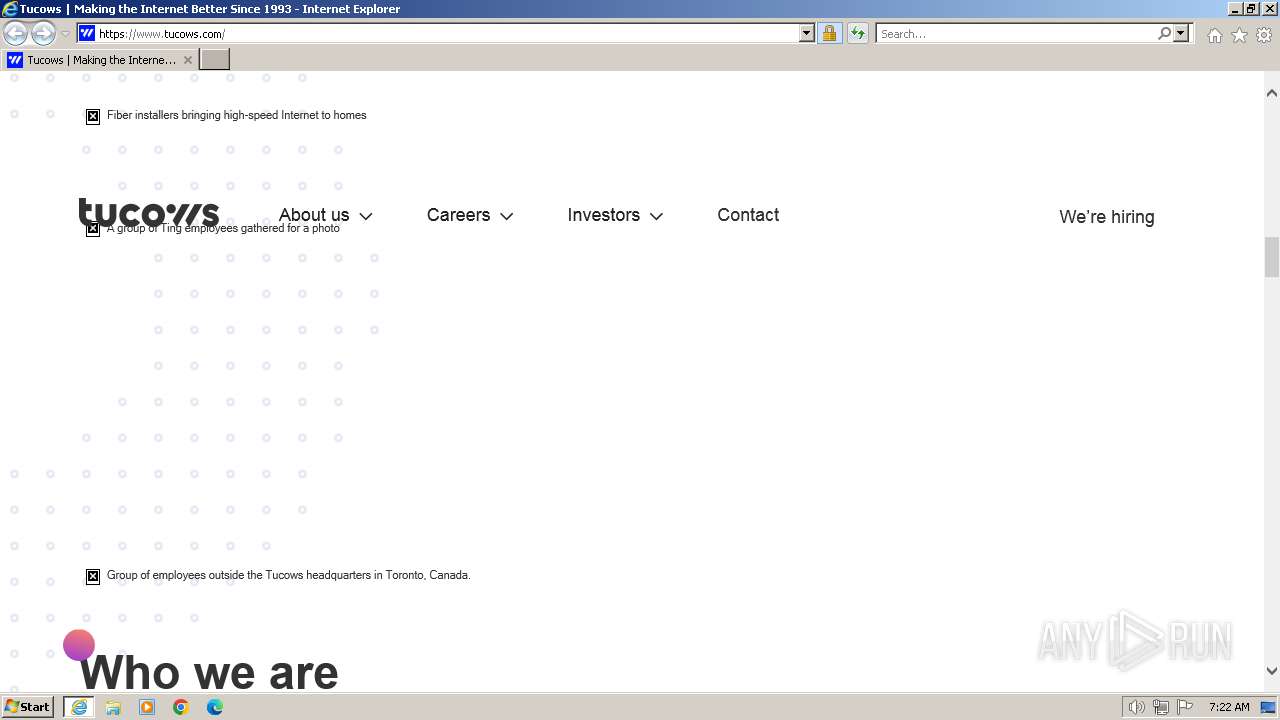The width and height of the screenshot is (1280, 720).
Task: Click the browser Forward arrow button
Action: (43, 34)
